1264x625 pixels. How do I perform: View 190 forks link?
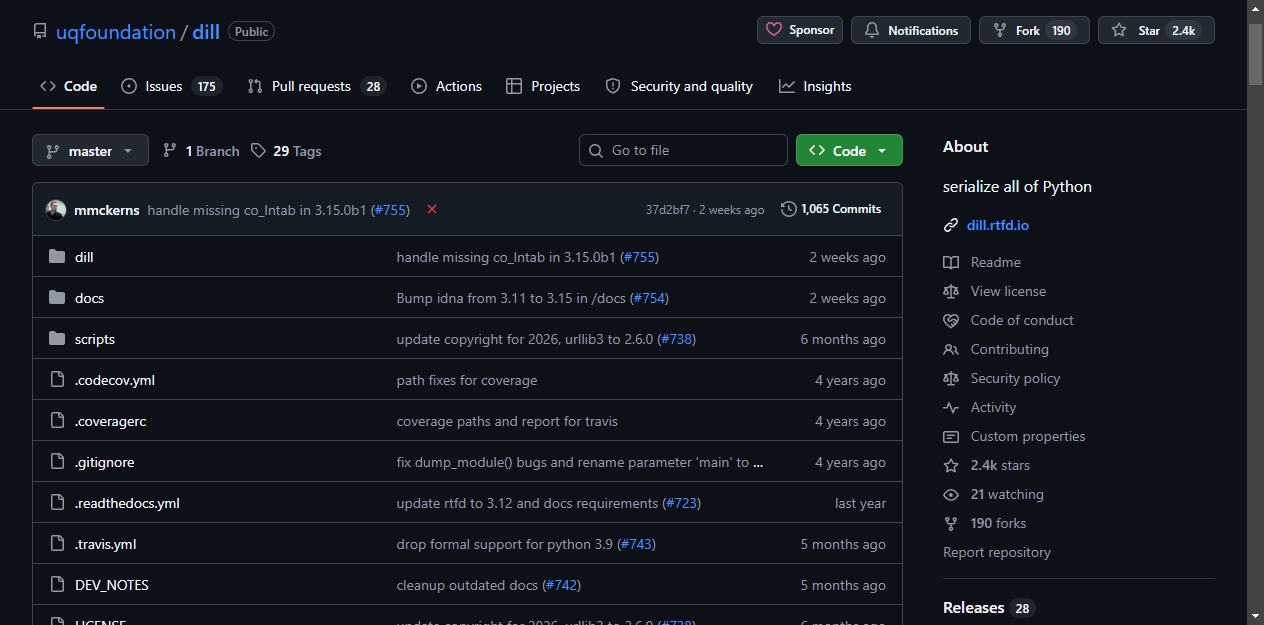tap(985, 523)
